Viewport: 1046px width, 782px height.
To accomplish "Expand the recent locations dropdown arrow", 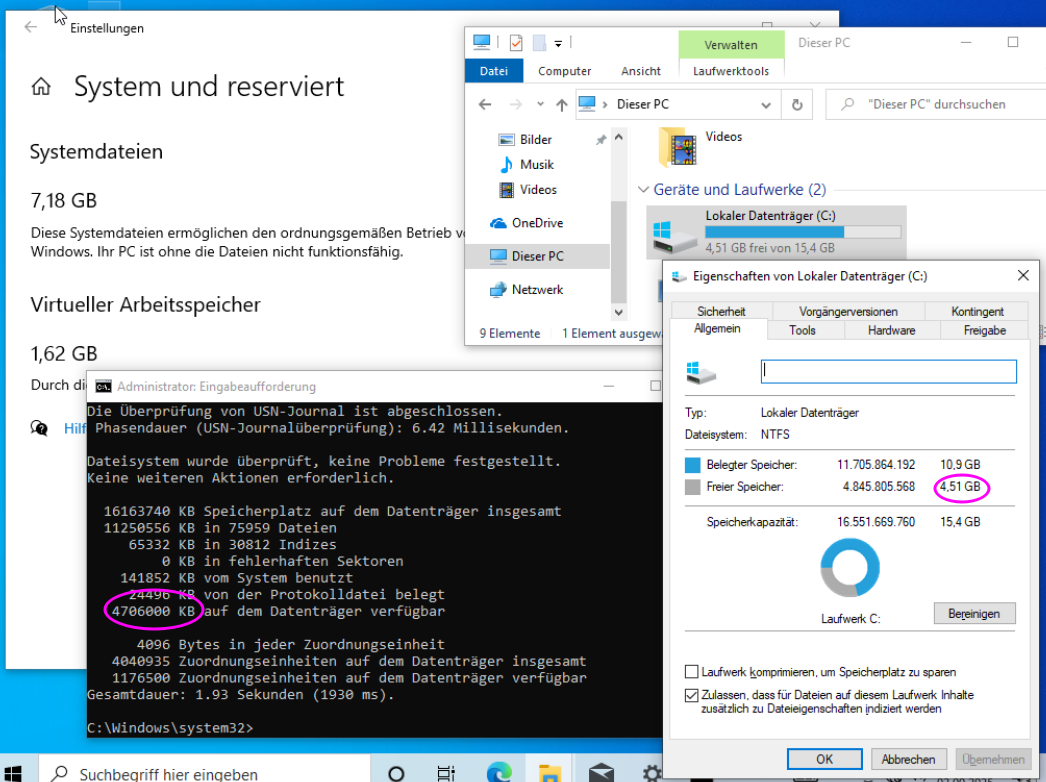I will pyautogui.click(x=540, y=104).
